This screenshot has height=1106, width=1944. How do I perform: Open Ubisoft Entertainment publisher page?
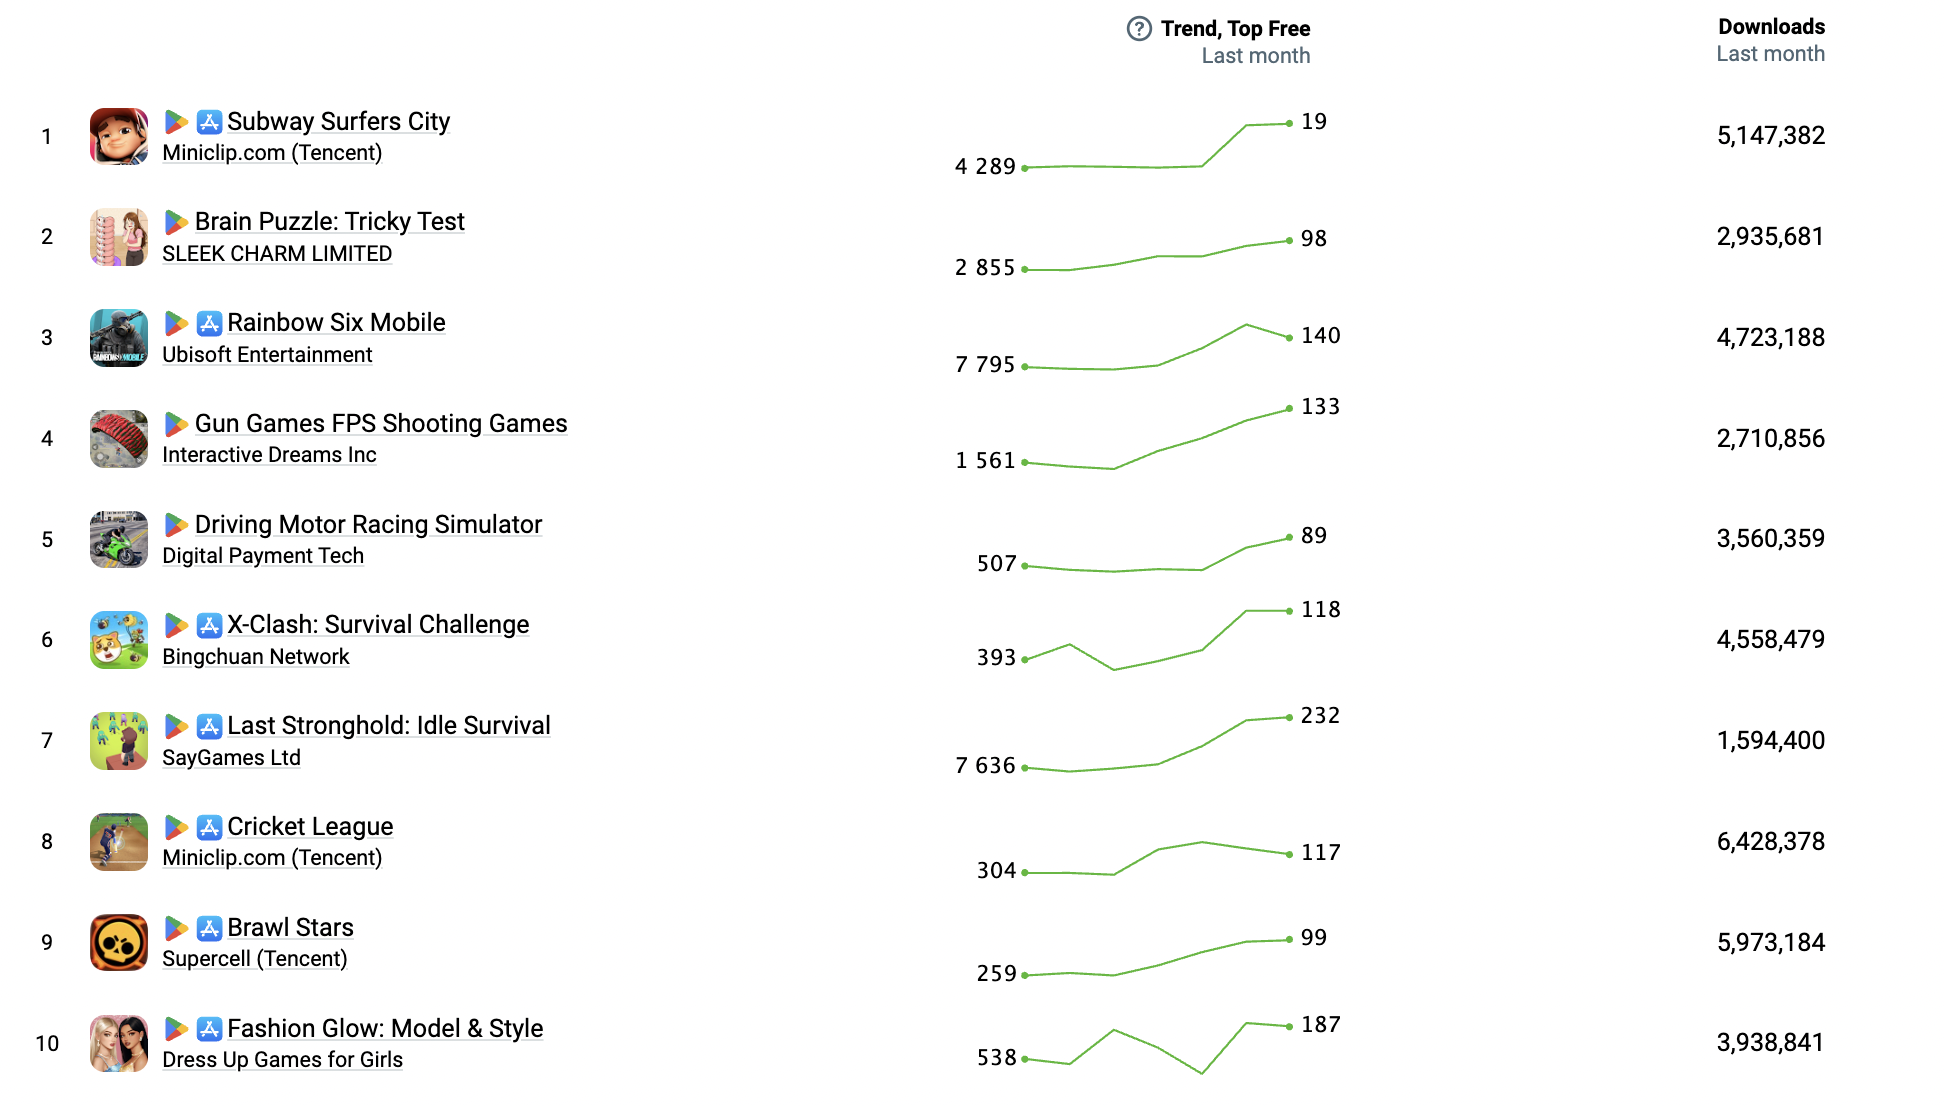point(267,355)
